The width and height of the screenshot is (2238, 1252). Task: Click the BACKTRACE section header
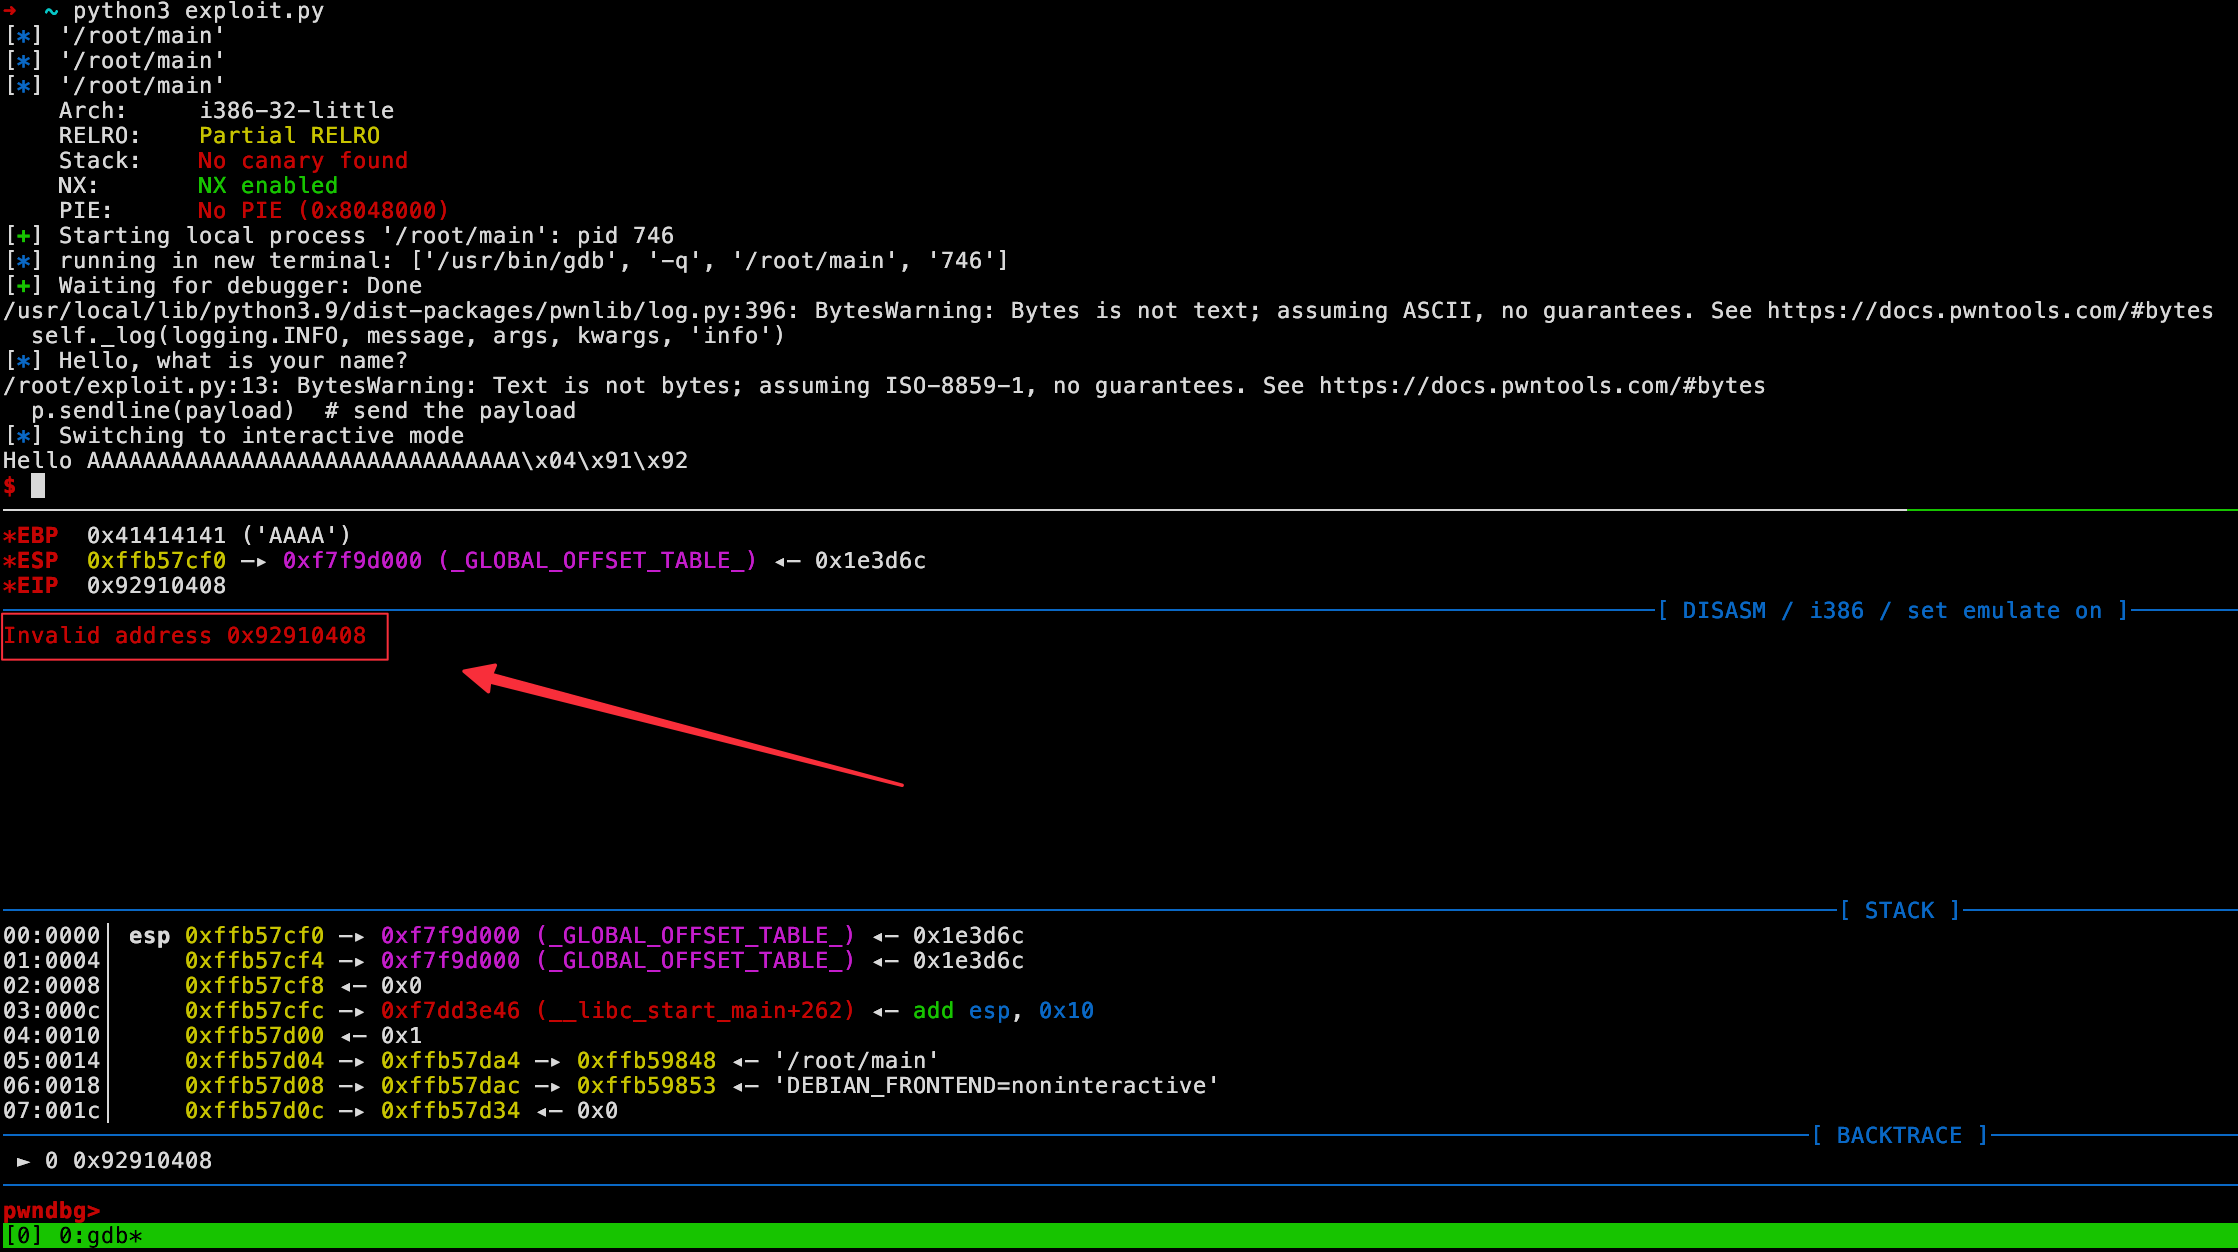(1899, 1136)
